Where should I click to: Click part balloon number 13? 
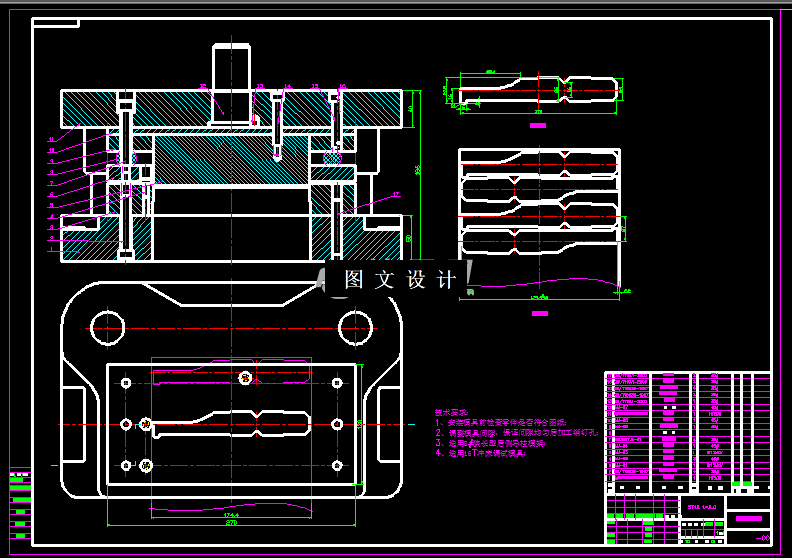260,87
